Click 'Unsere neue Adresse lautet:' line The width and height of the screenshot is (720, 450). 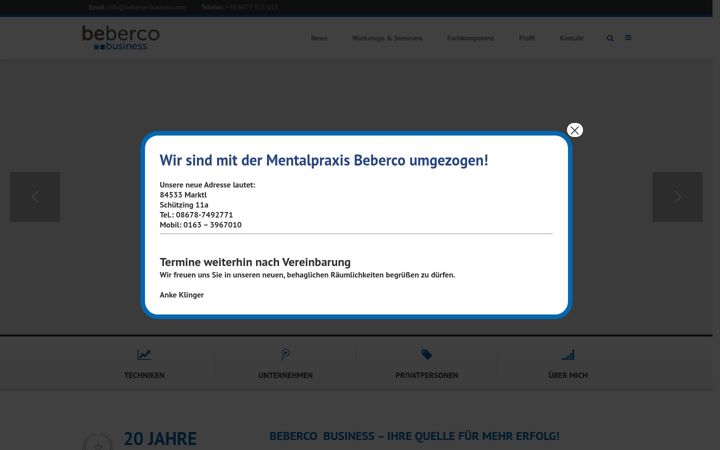[207, 185]
